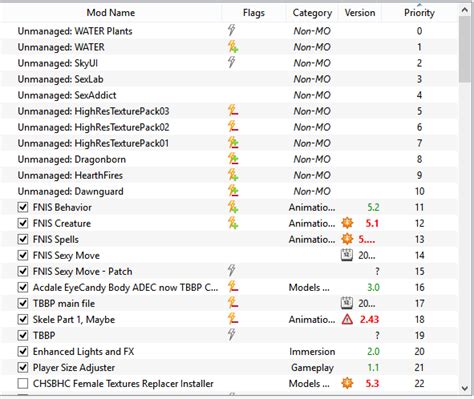Click the update-available icon for FNIS Creature
The width and height of the screenshot is (474, 399).
point(347,223)
